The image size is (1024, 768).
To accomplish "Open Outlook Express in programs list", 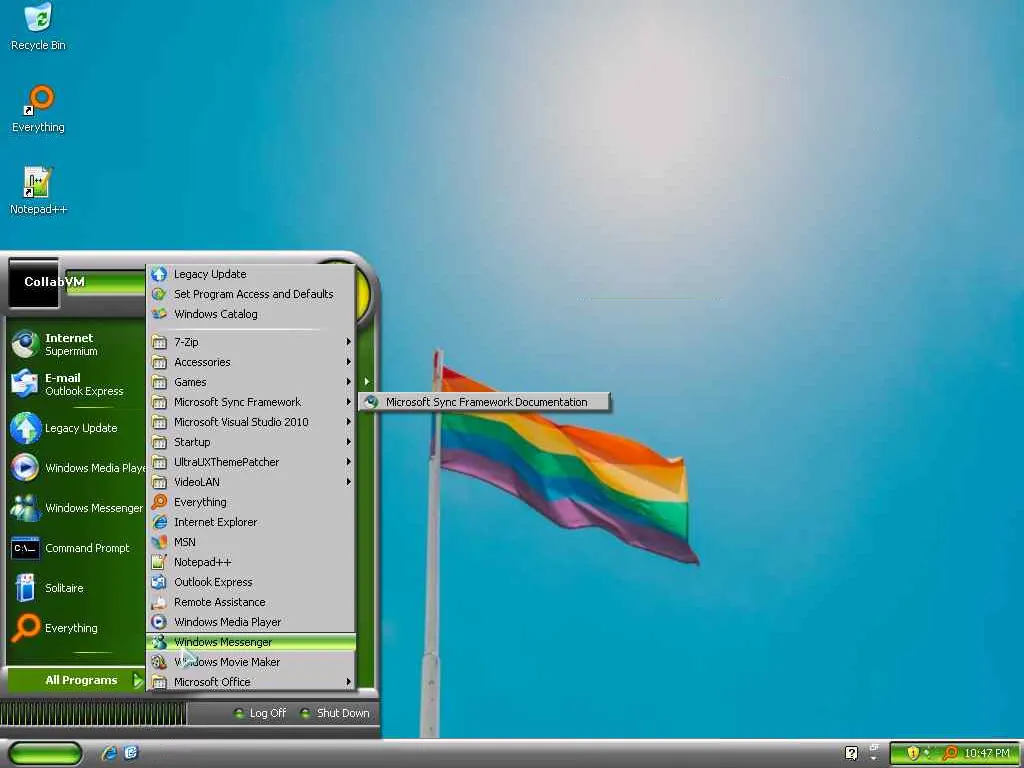I will click(251, 583).
